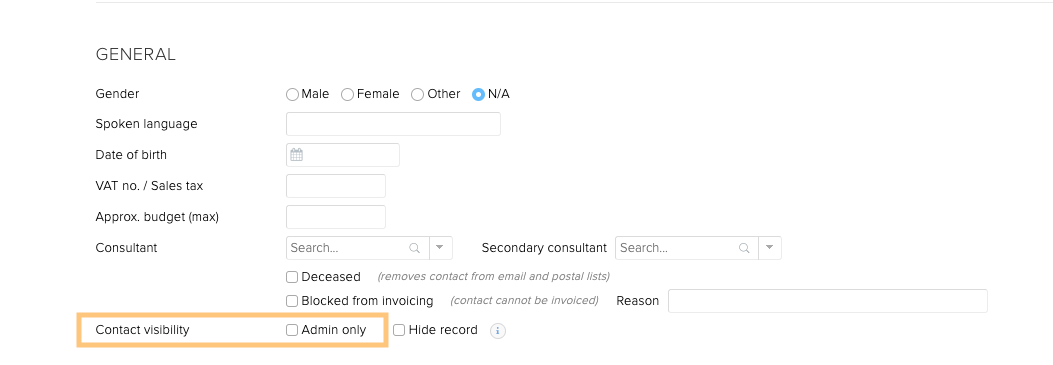
Task: Open the Secondary consultant dropdown arrow
Action: coord(770,248)
